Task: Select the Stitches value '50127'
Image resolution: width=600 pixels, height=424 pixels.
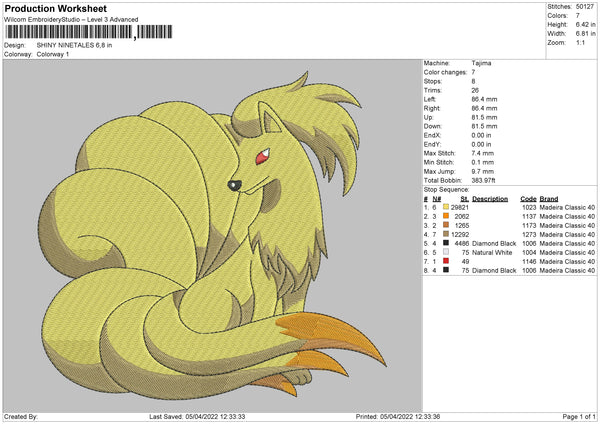Action: pyautogui.click(x=585, y=7)
